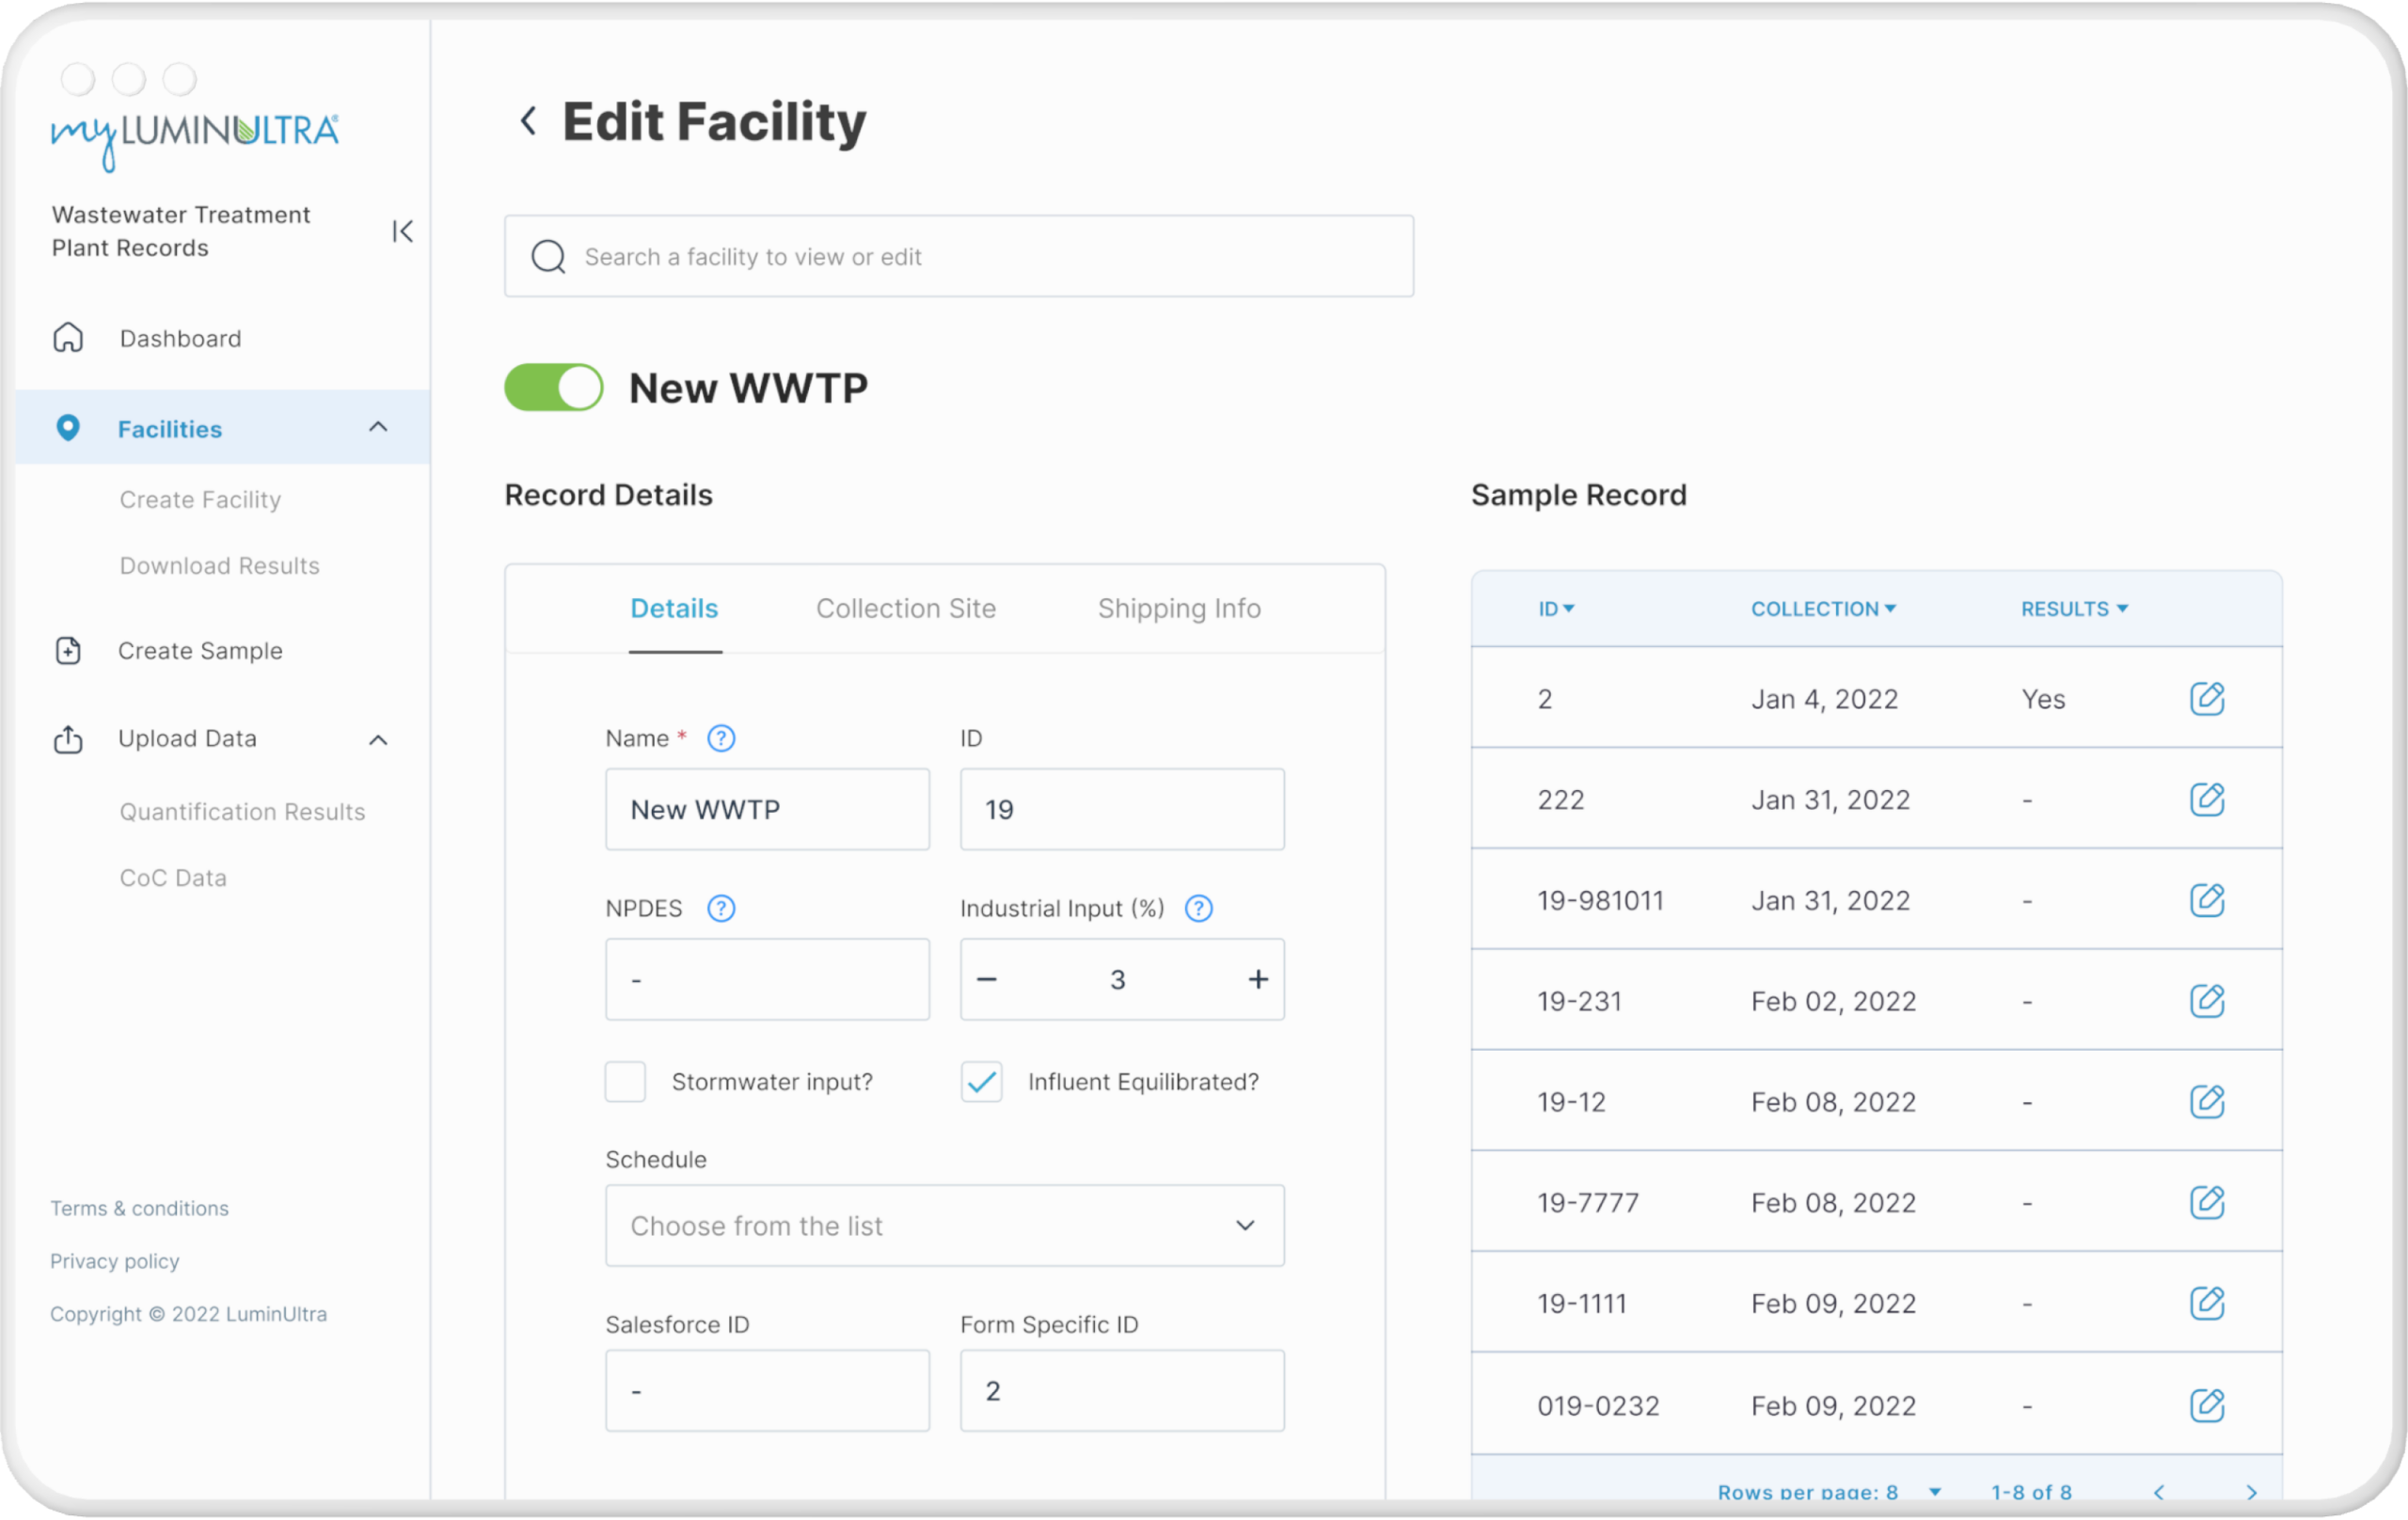Click the facility search field
Screen dimensions: 2408x1520
[x=958, y=257]
